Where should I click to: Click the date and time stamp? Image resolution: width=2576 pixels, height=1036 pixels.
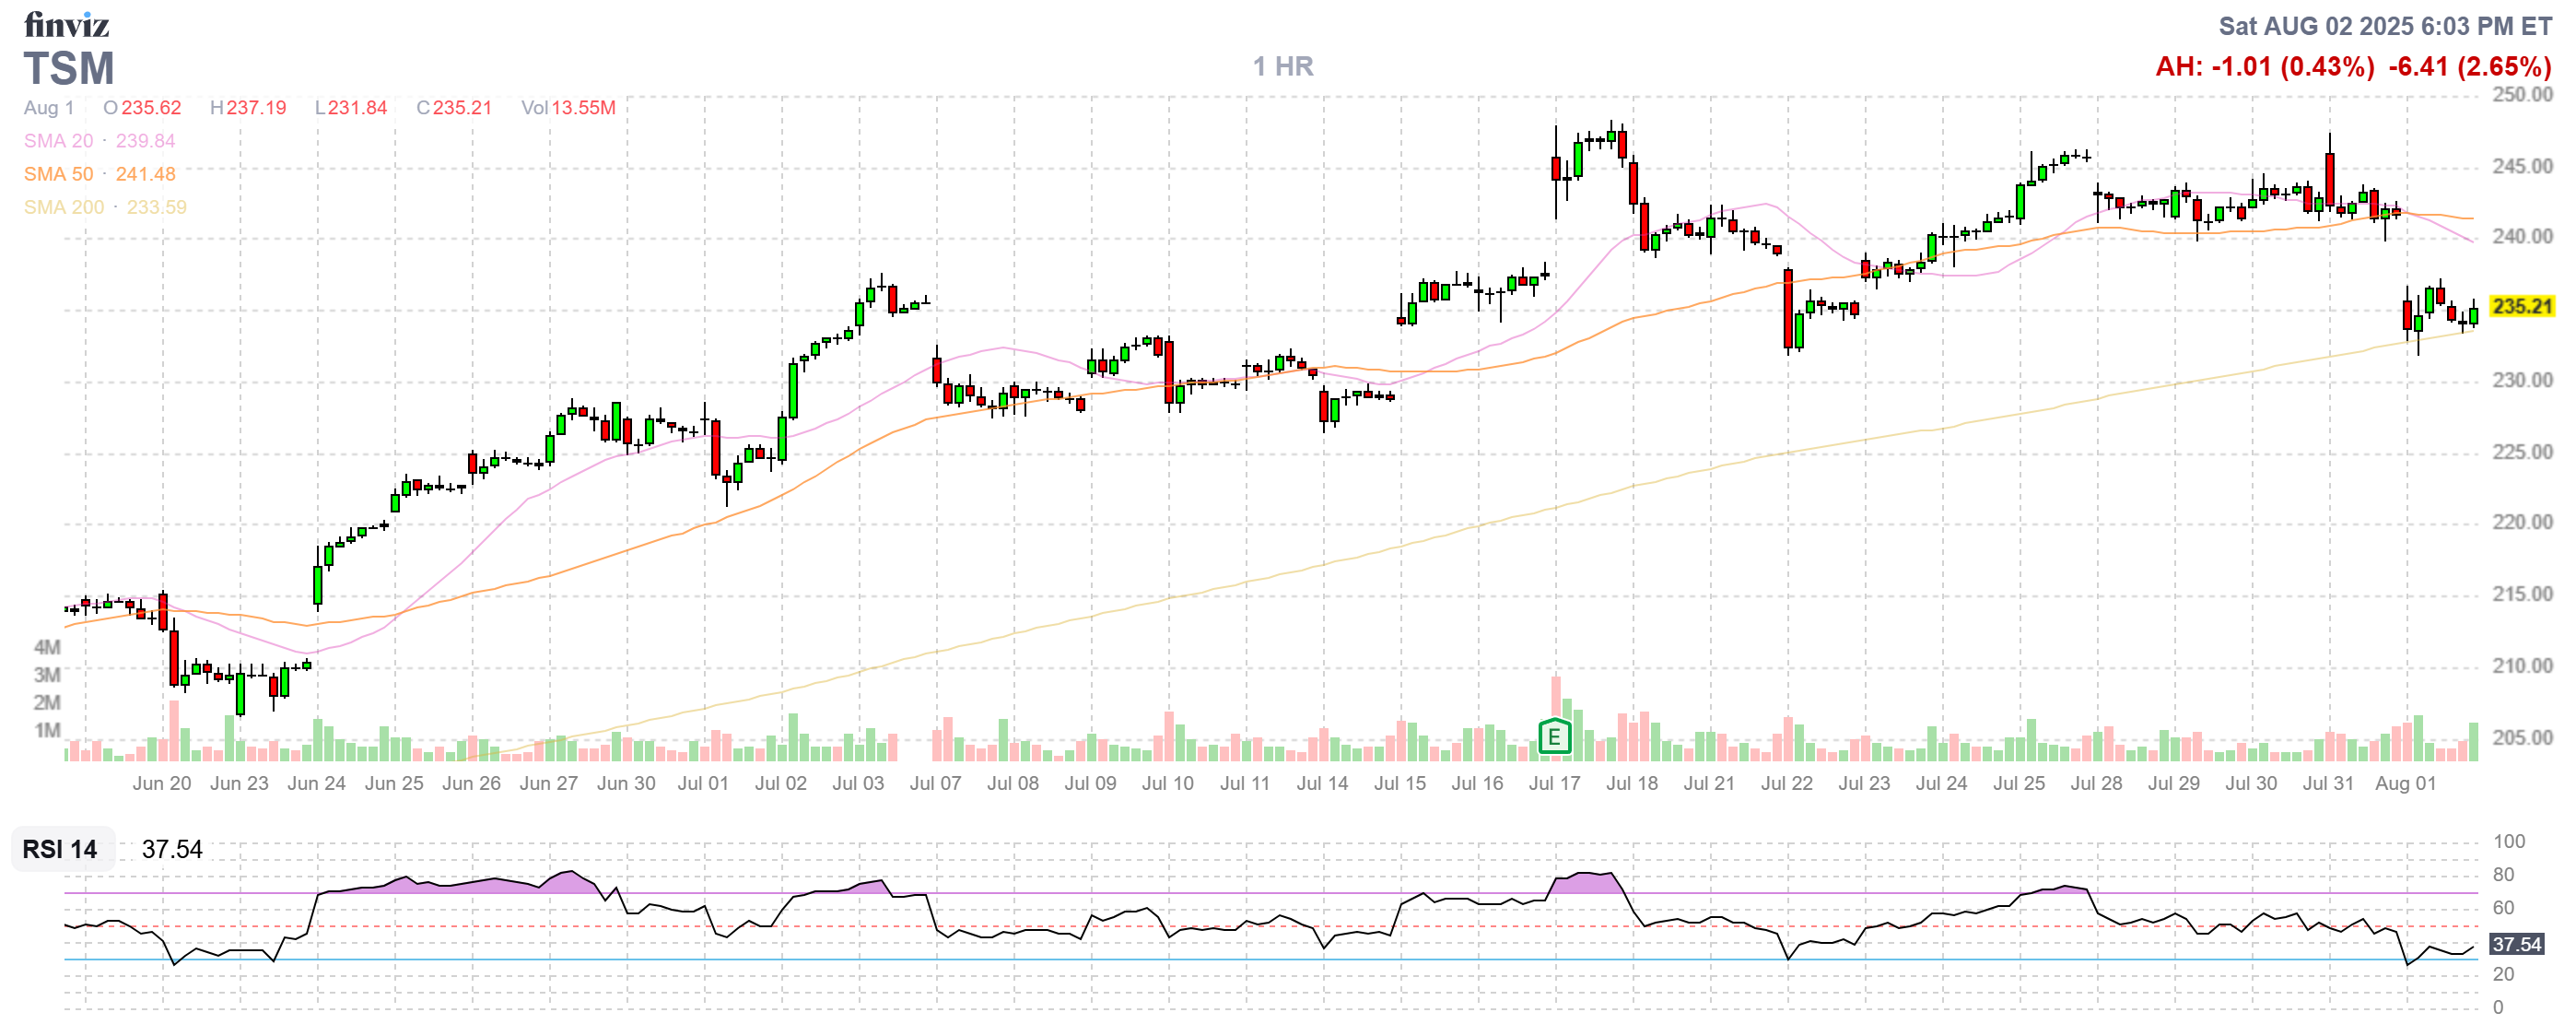tap(2385, 26)
